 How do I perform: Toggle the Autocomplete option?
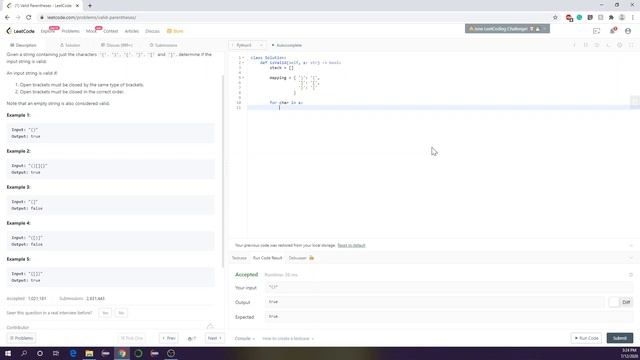coord(287,45)
